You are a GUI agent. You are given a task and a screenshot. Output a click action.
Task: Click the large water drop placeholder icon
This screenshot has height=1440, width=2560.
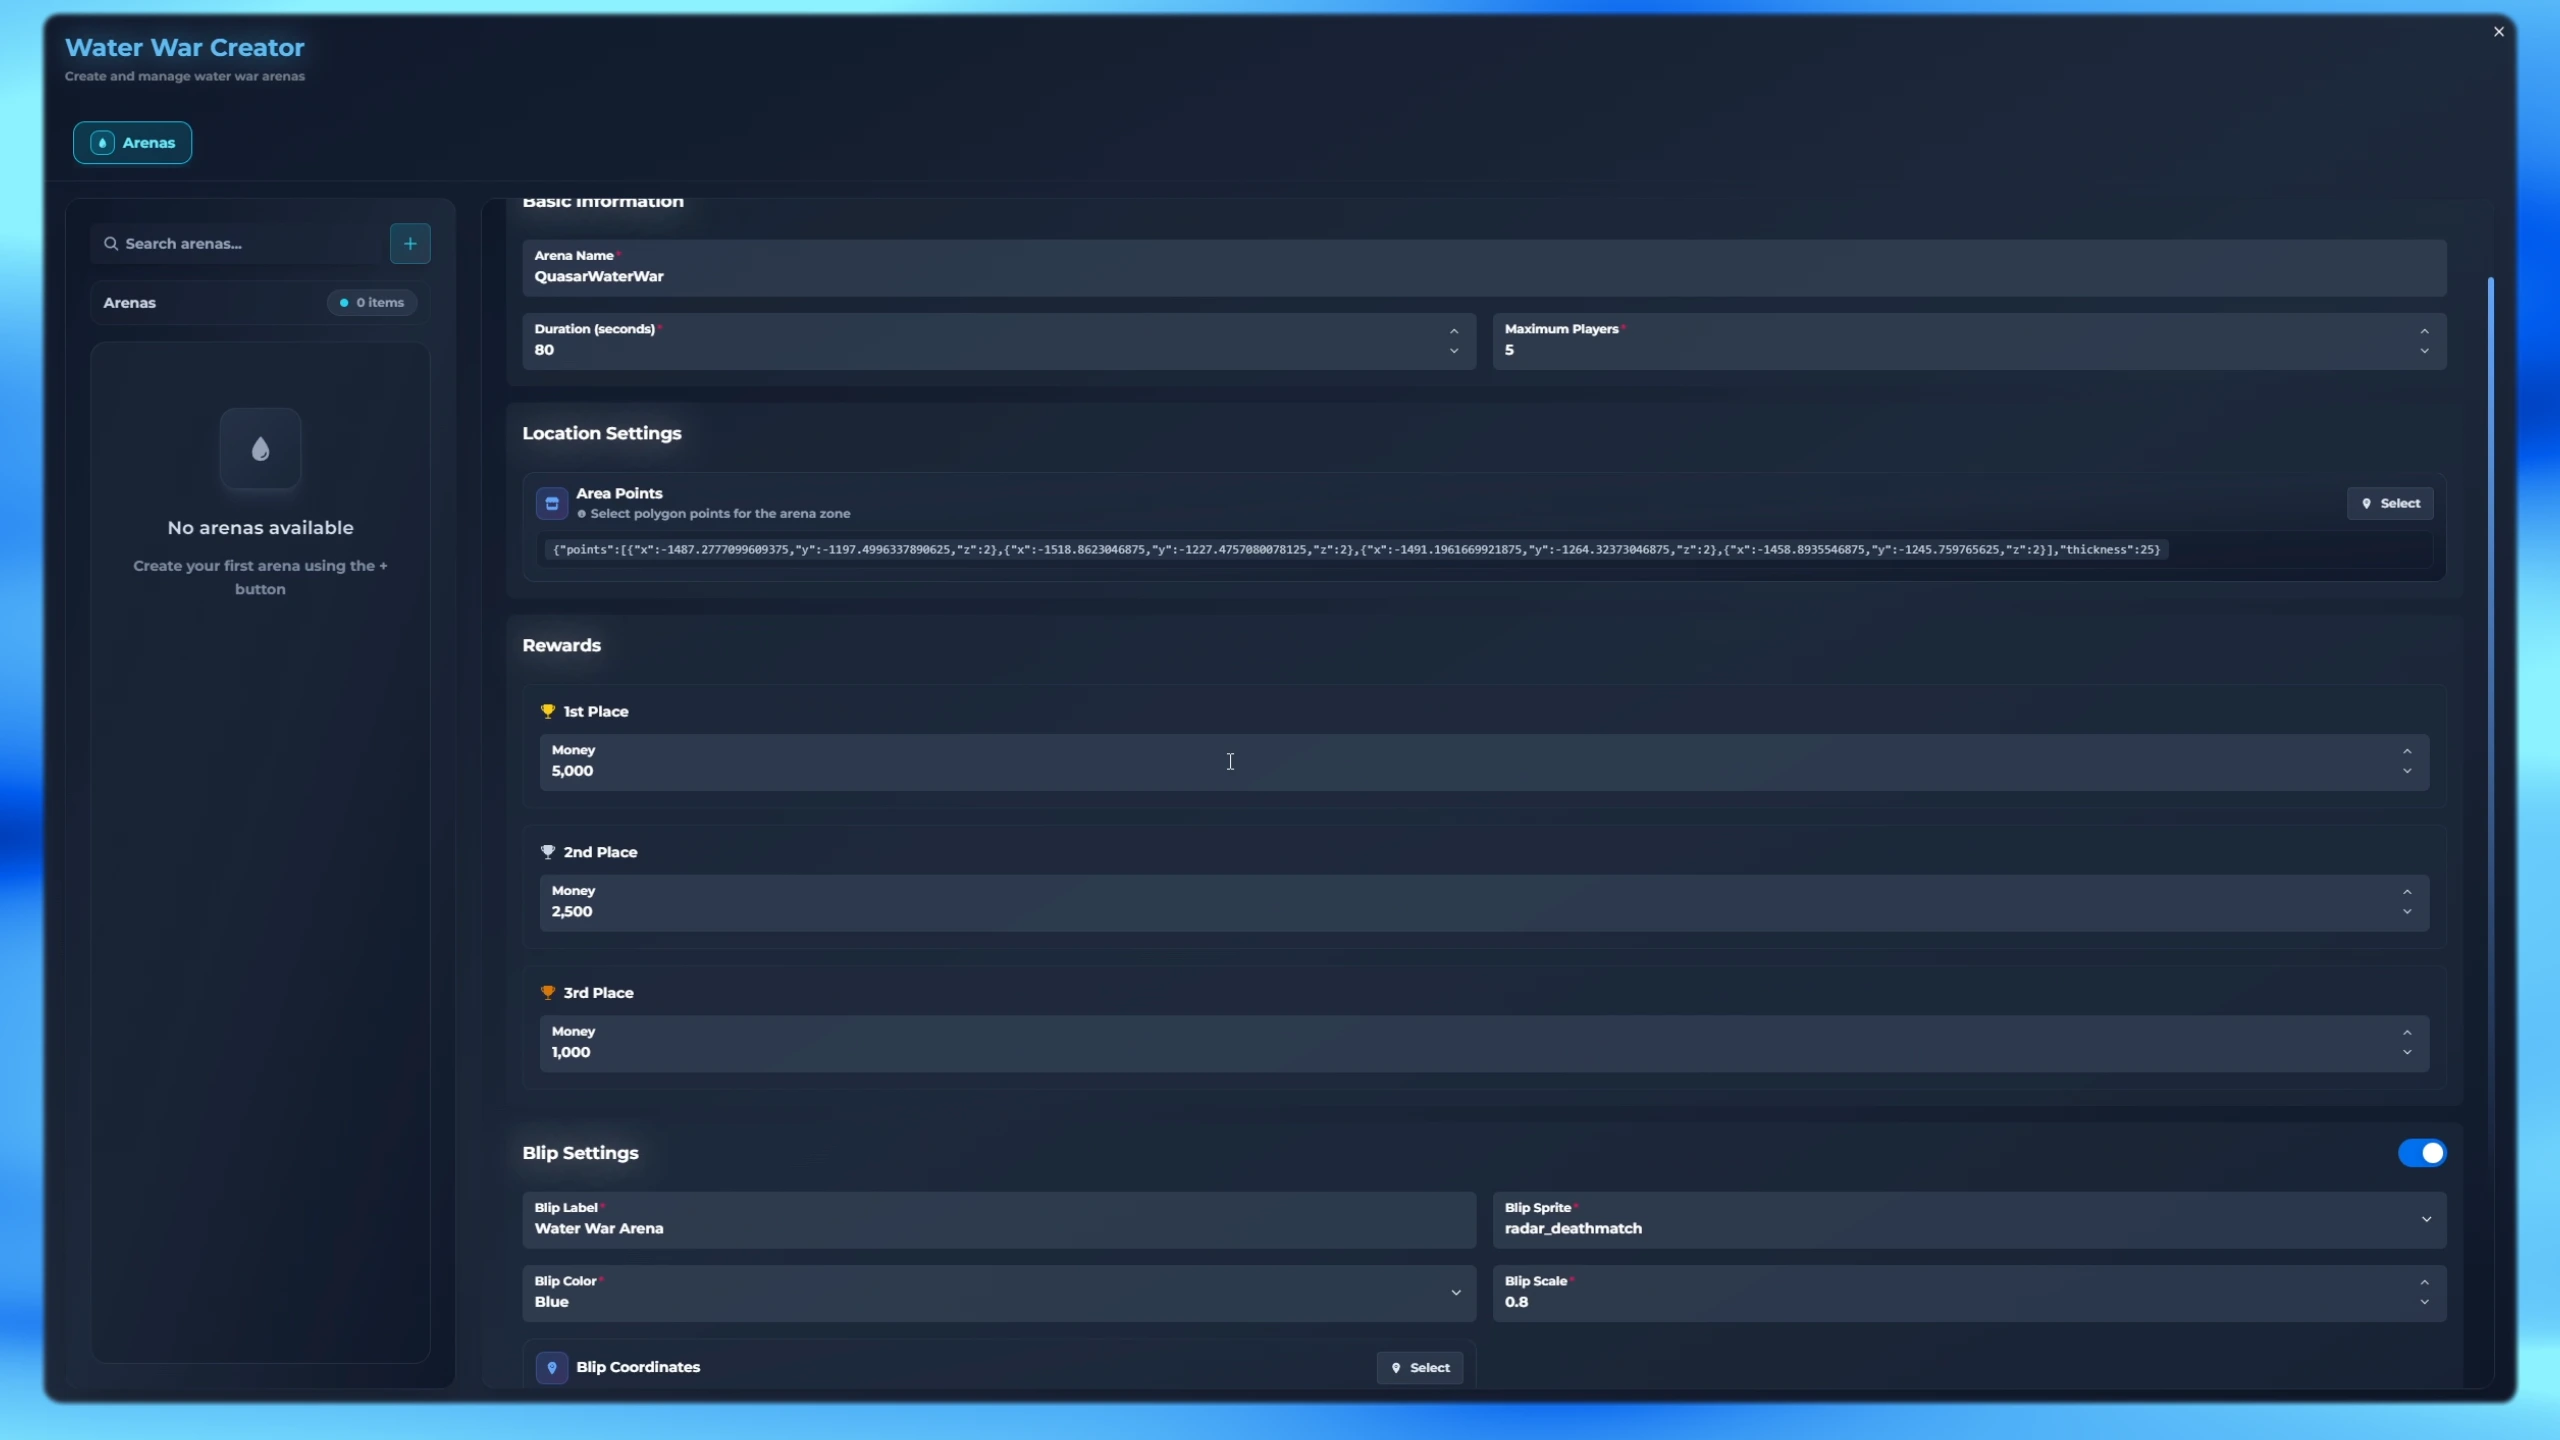[260, 449]
